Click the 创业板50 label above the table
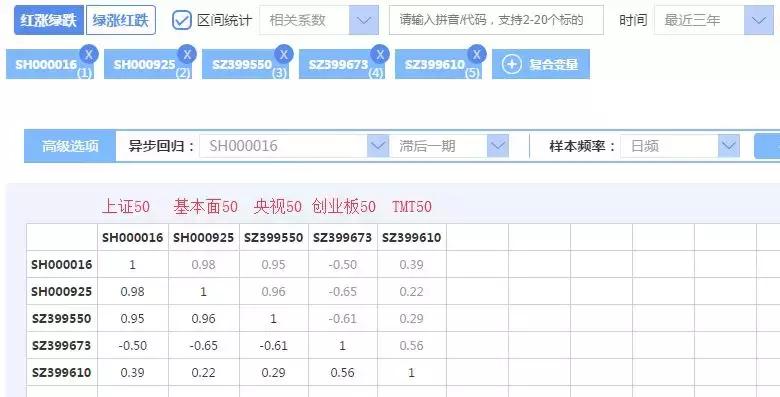The height and width of the screenshot is (397, 780). [x=344, y=206]
